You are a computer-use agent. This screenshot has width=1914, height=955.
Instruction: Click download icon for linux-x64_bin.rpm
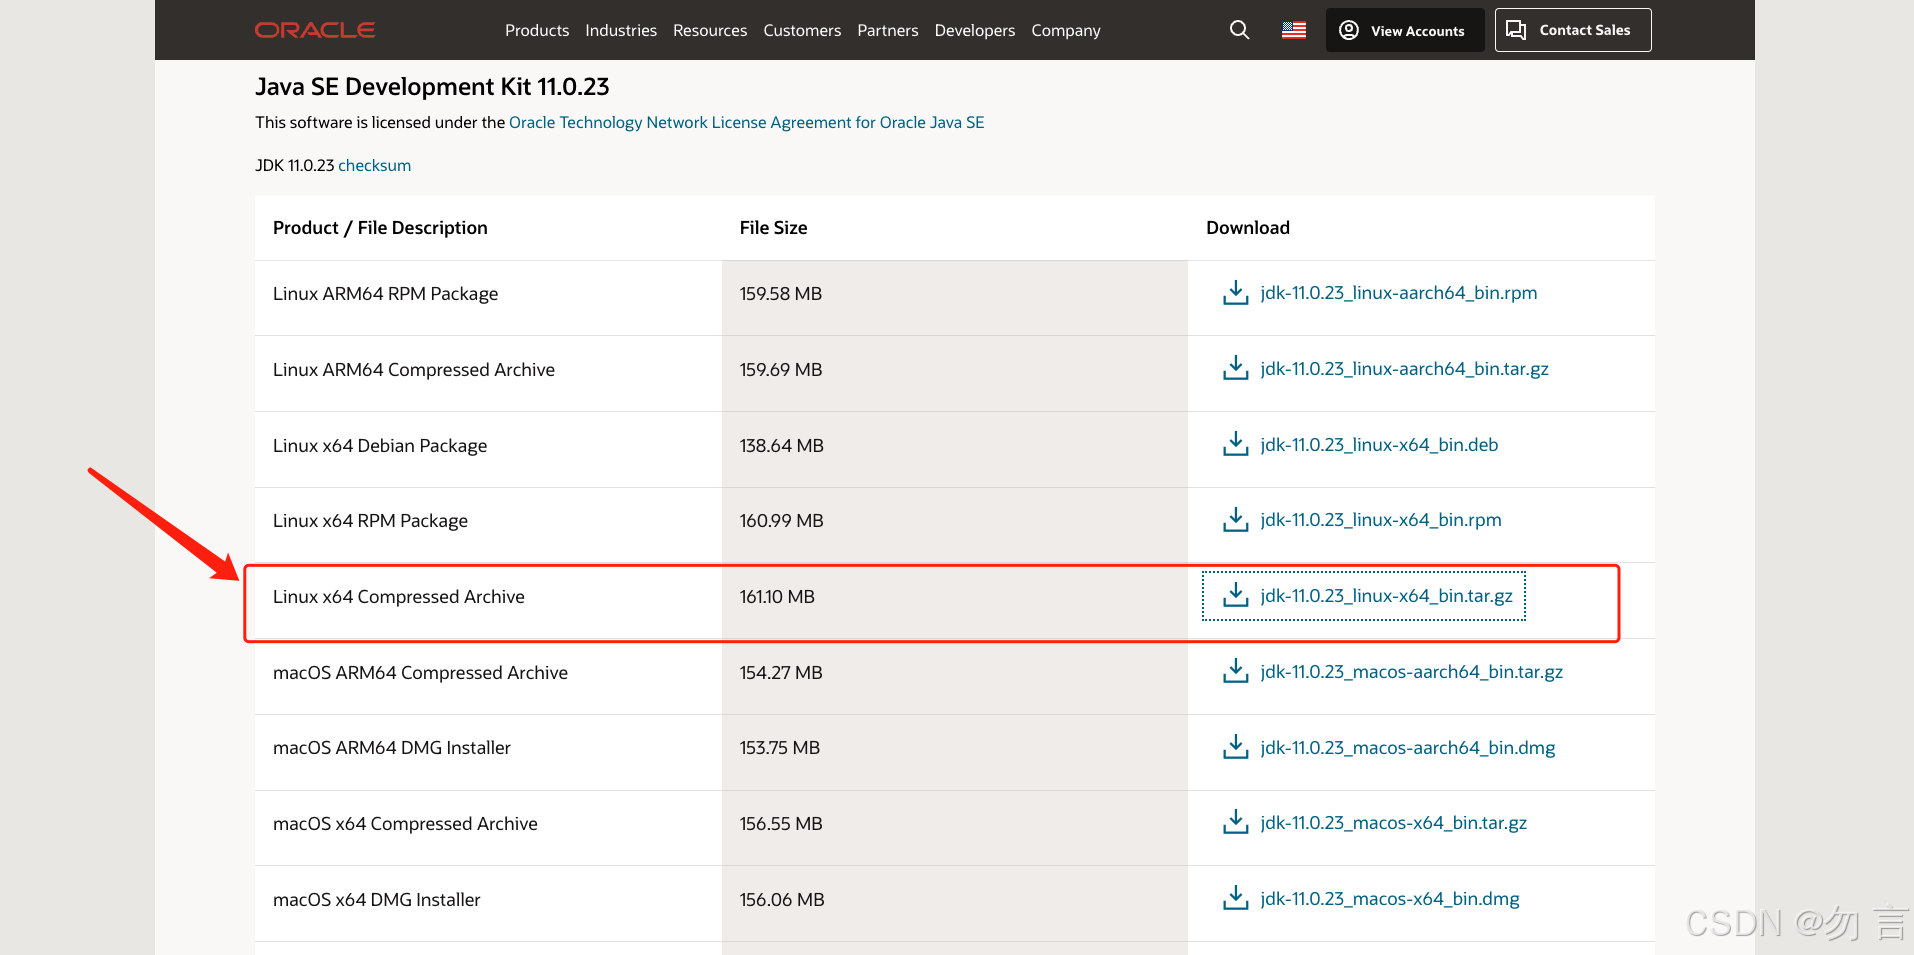pos(1236,520)
